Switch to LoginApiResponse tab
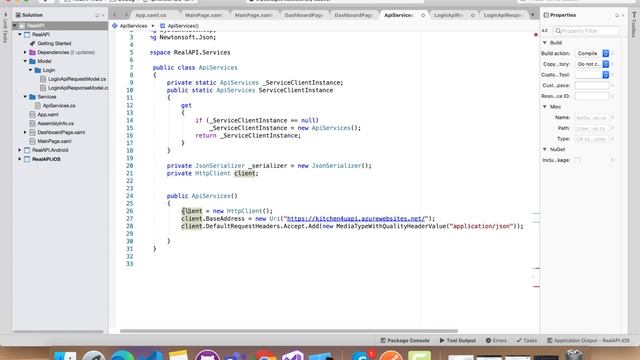Viewport: 640px width, 360px height. [x=502, y=15]
